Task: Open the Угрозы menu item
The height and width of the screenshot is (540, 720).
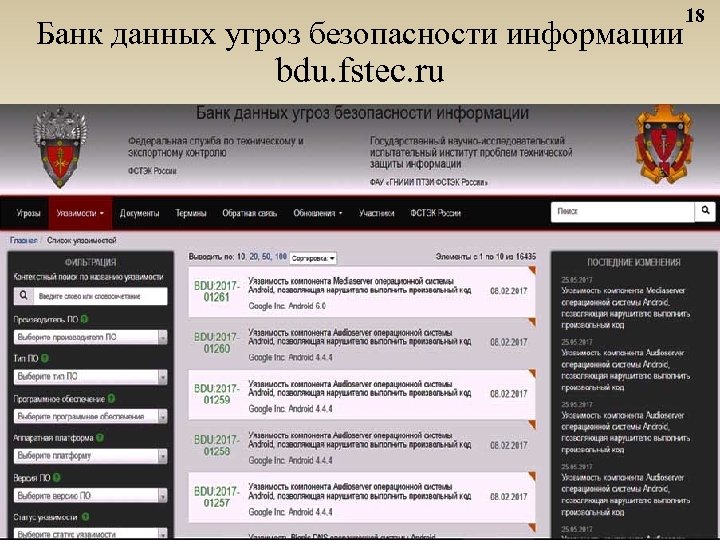Action: tap(28, 213)
